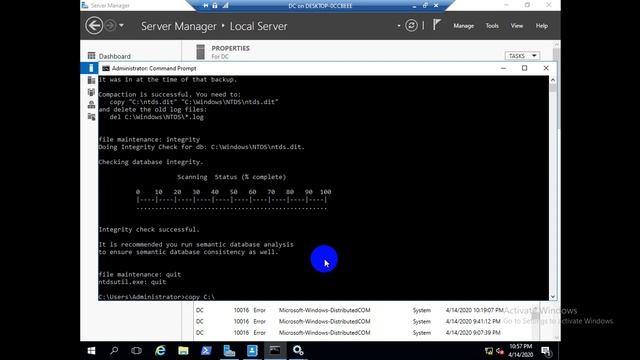Click the muted volume icon in the tray

click(x=500, y=351)
